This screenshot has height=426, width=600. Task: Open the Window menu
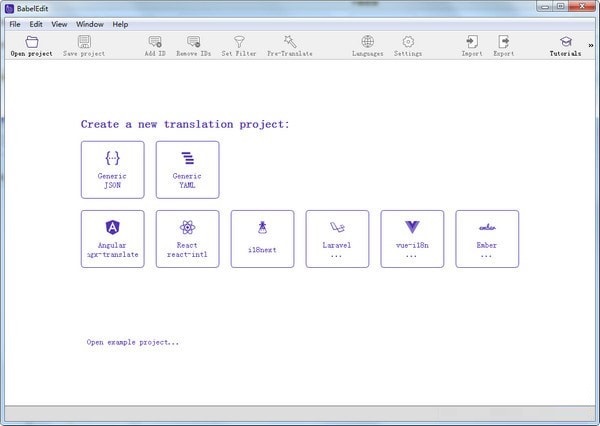click(89, 24)
